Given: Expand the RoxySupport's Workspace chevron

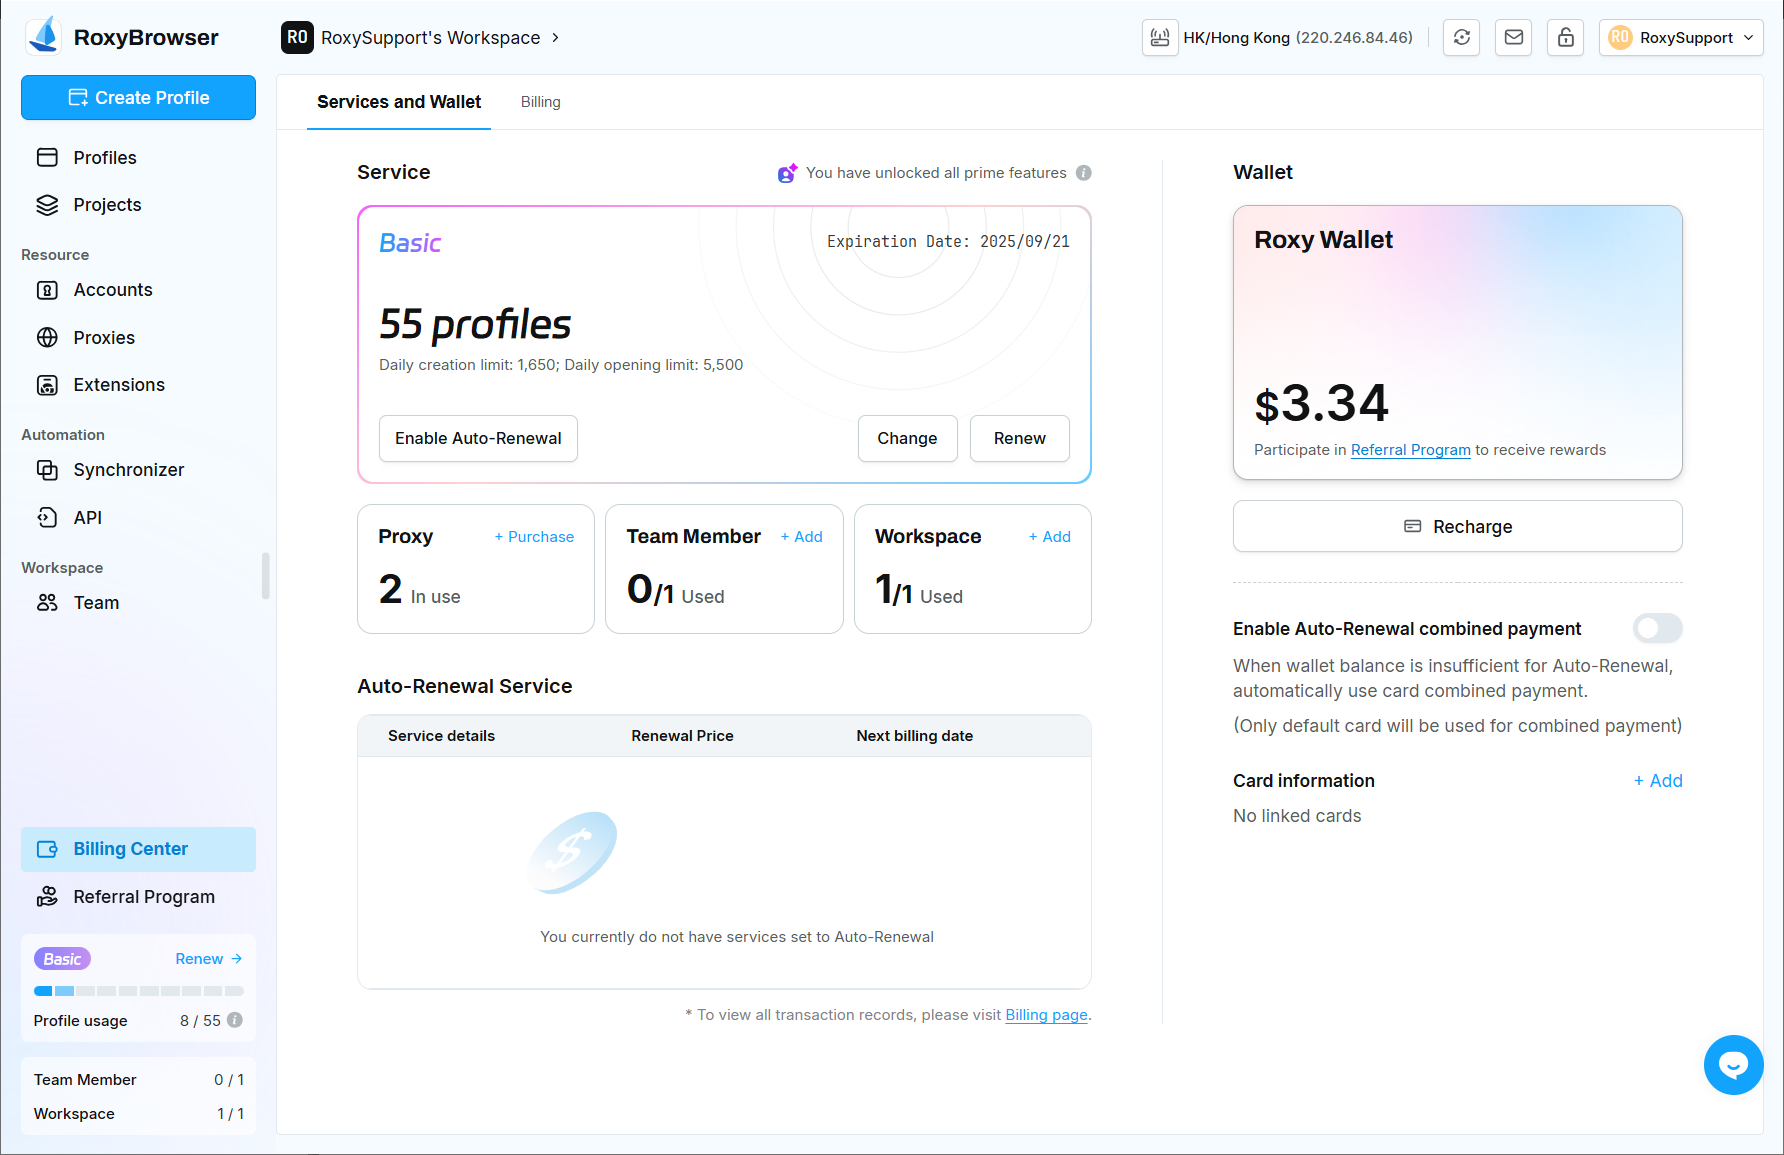Looking at the screenshot, I should 556,38.
